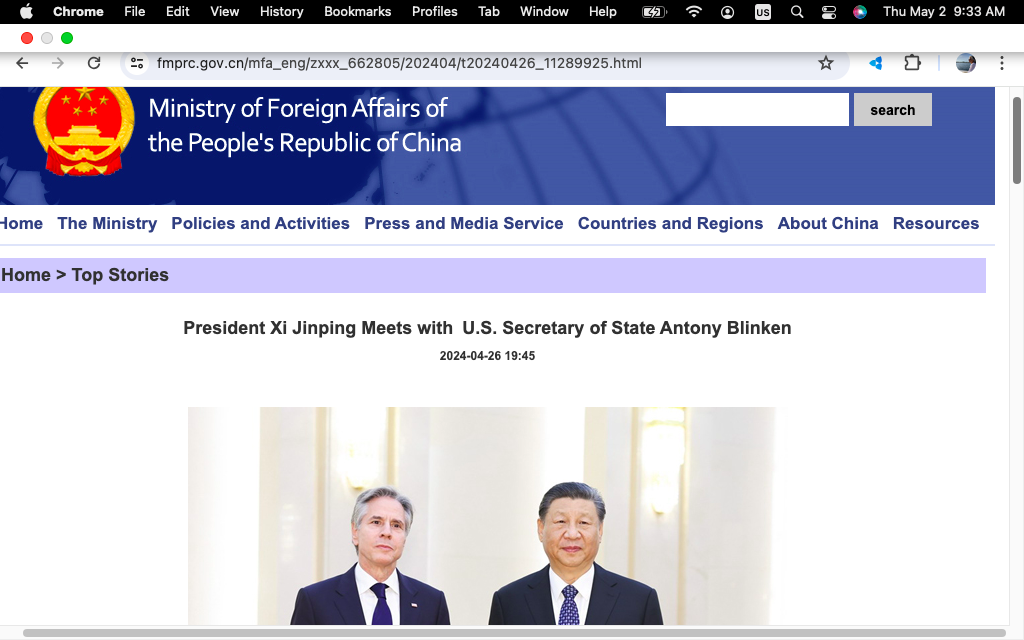Open the Chrome extensions puzzle icon
This screenshot has width=1024, height=640.
pyautogui.click(x=912, y=63)
